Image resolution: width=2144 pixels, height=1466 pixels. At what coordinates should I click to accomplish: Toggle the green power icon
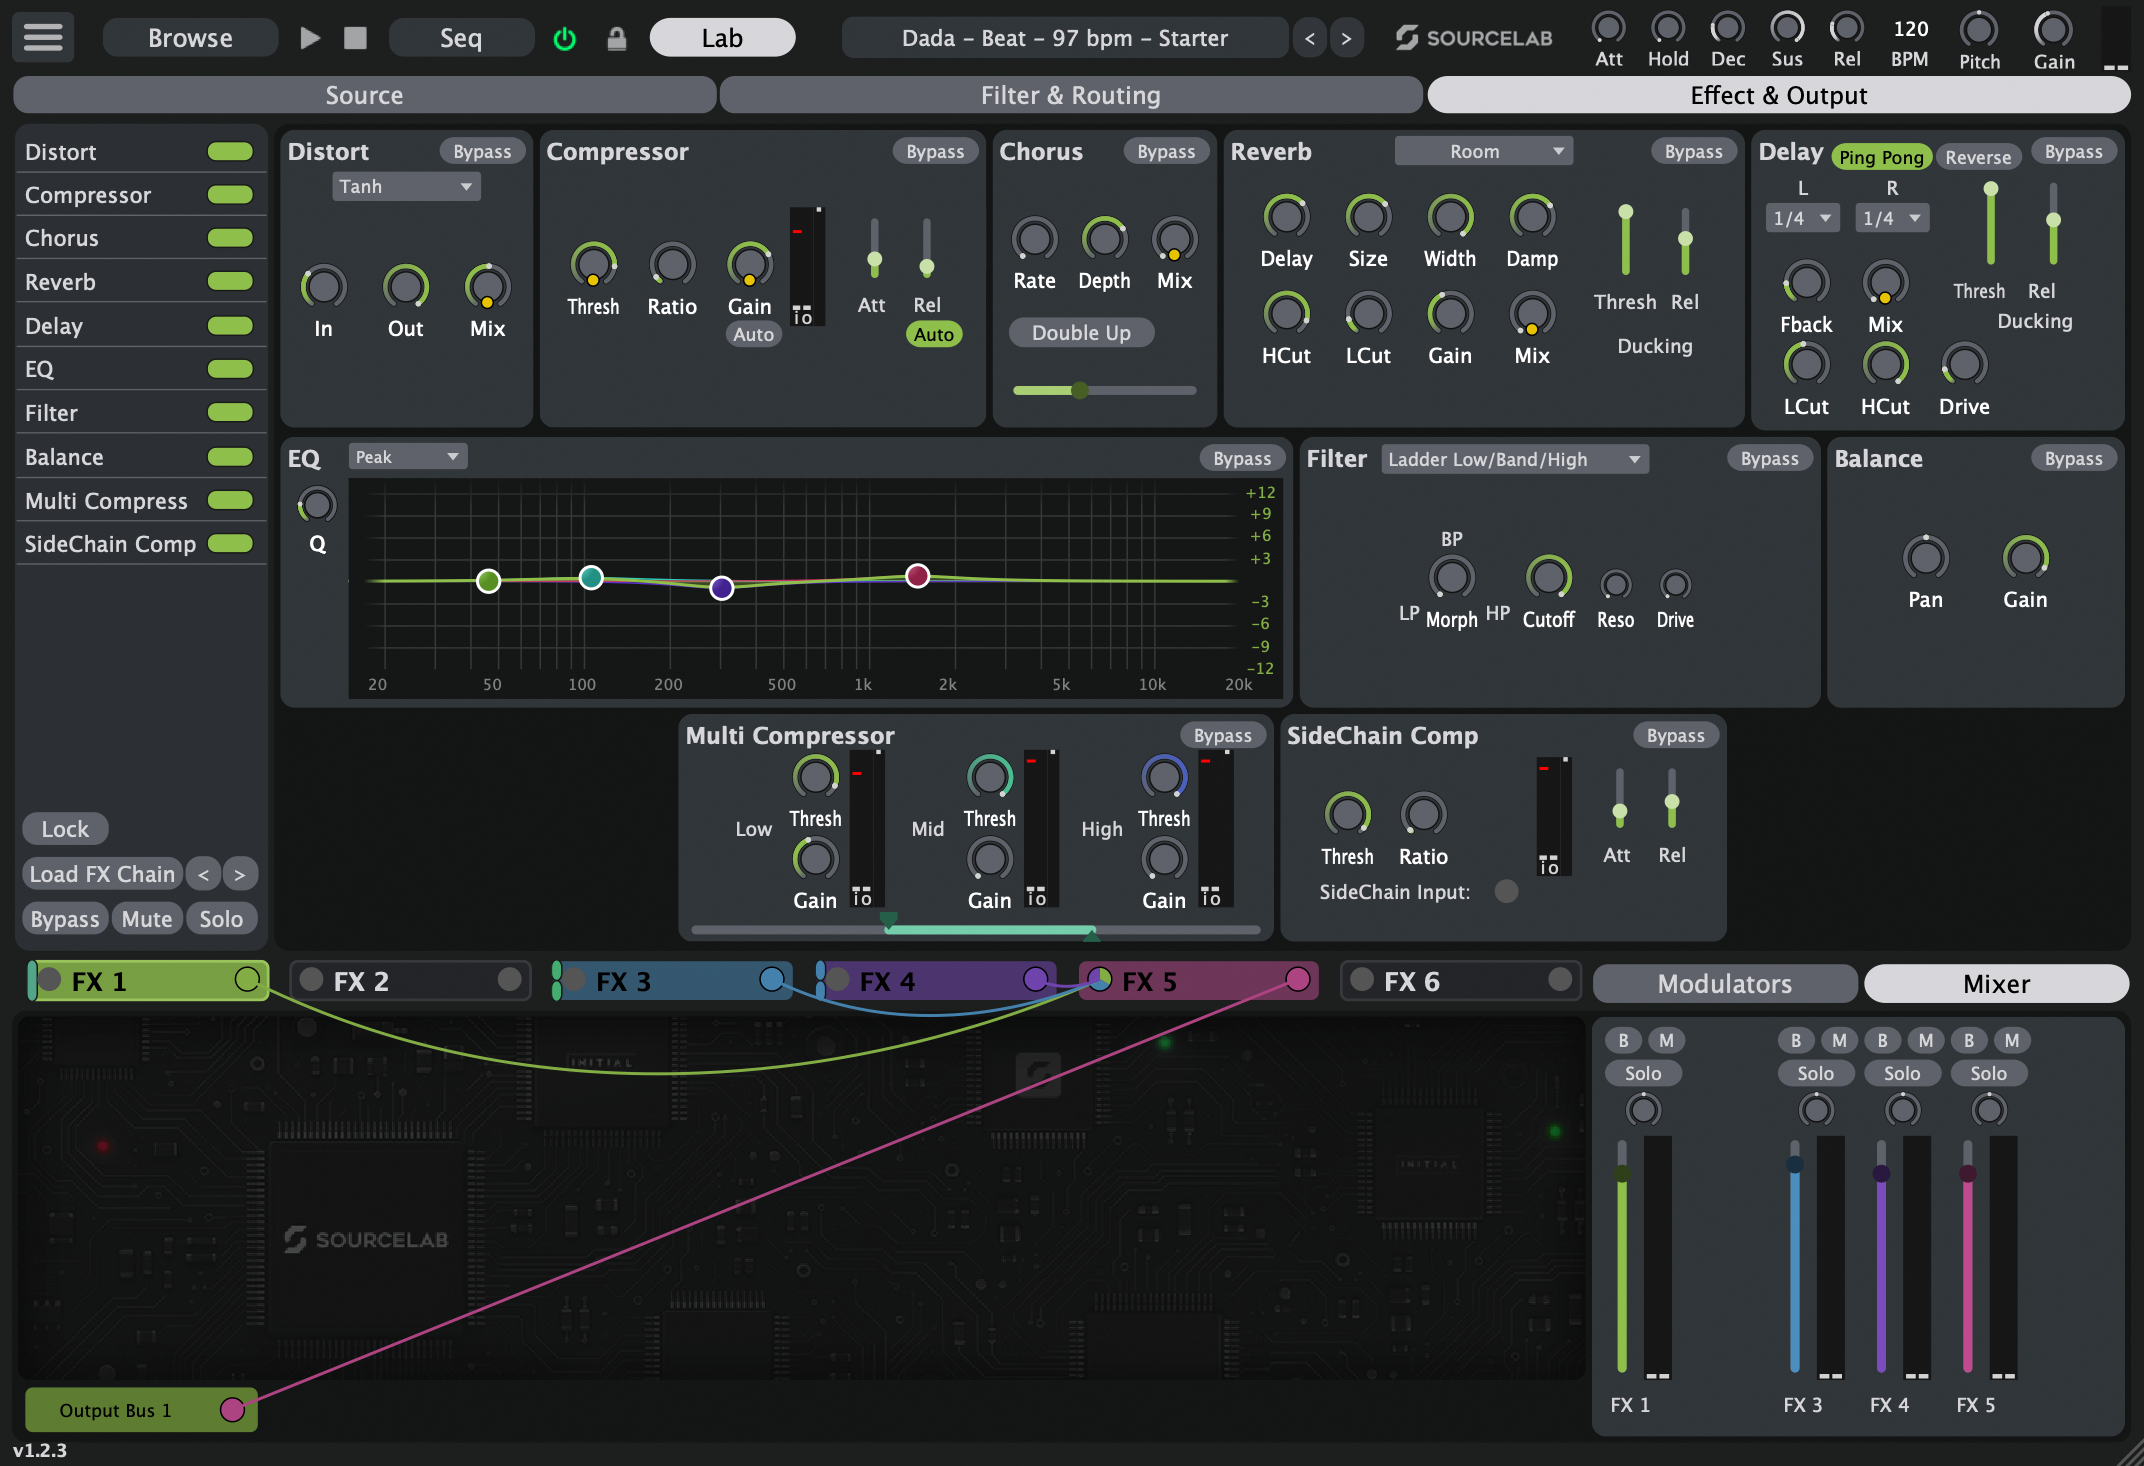[565, 39]
